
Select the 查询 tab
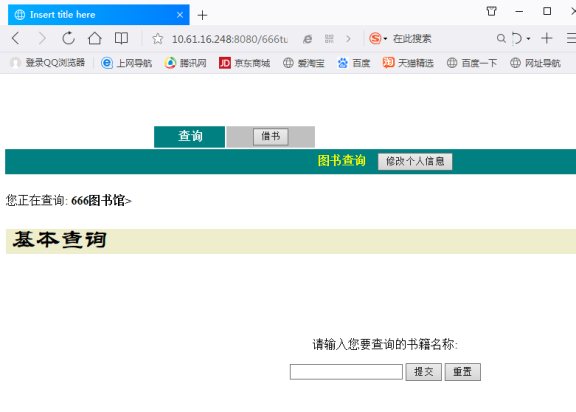click(190, 137)
